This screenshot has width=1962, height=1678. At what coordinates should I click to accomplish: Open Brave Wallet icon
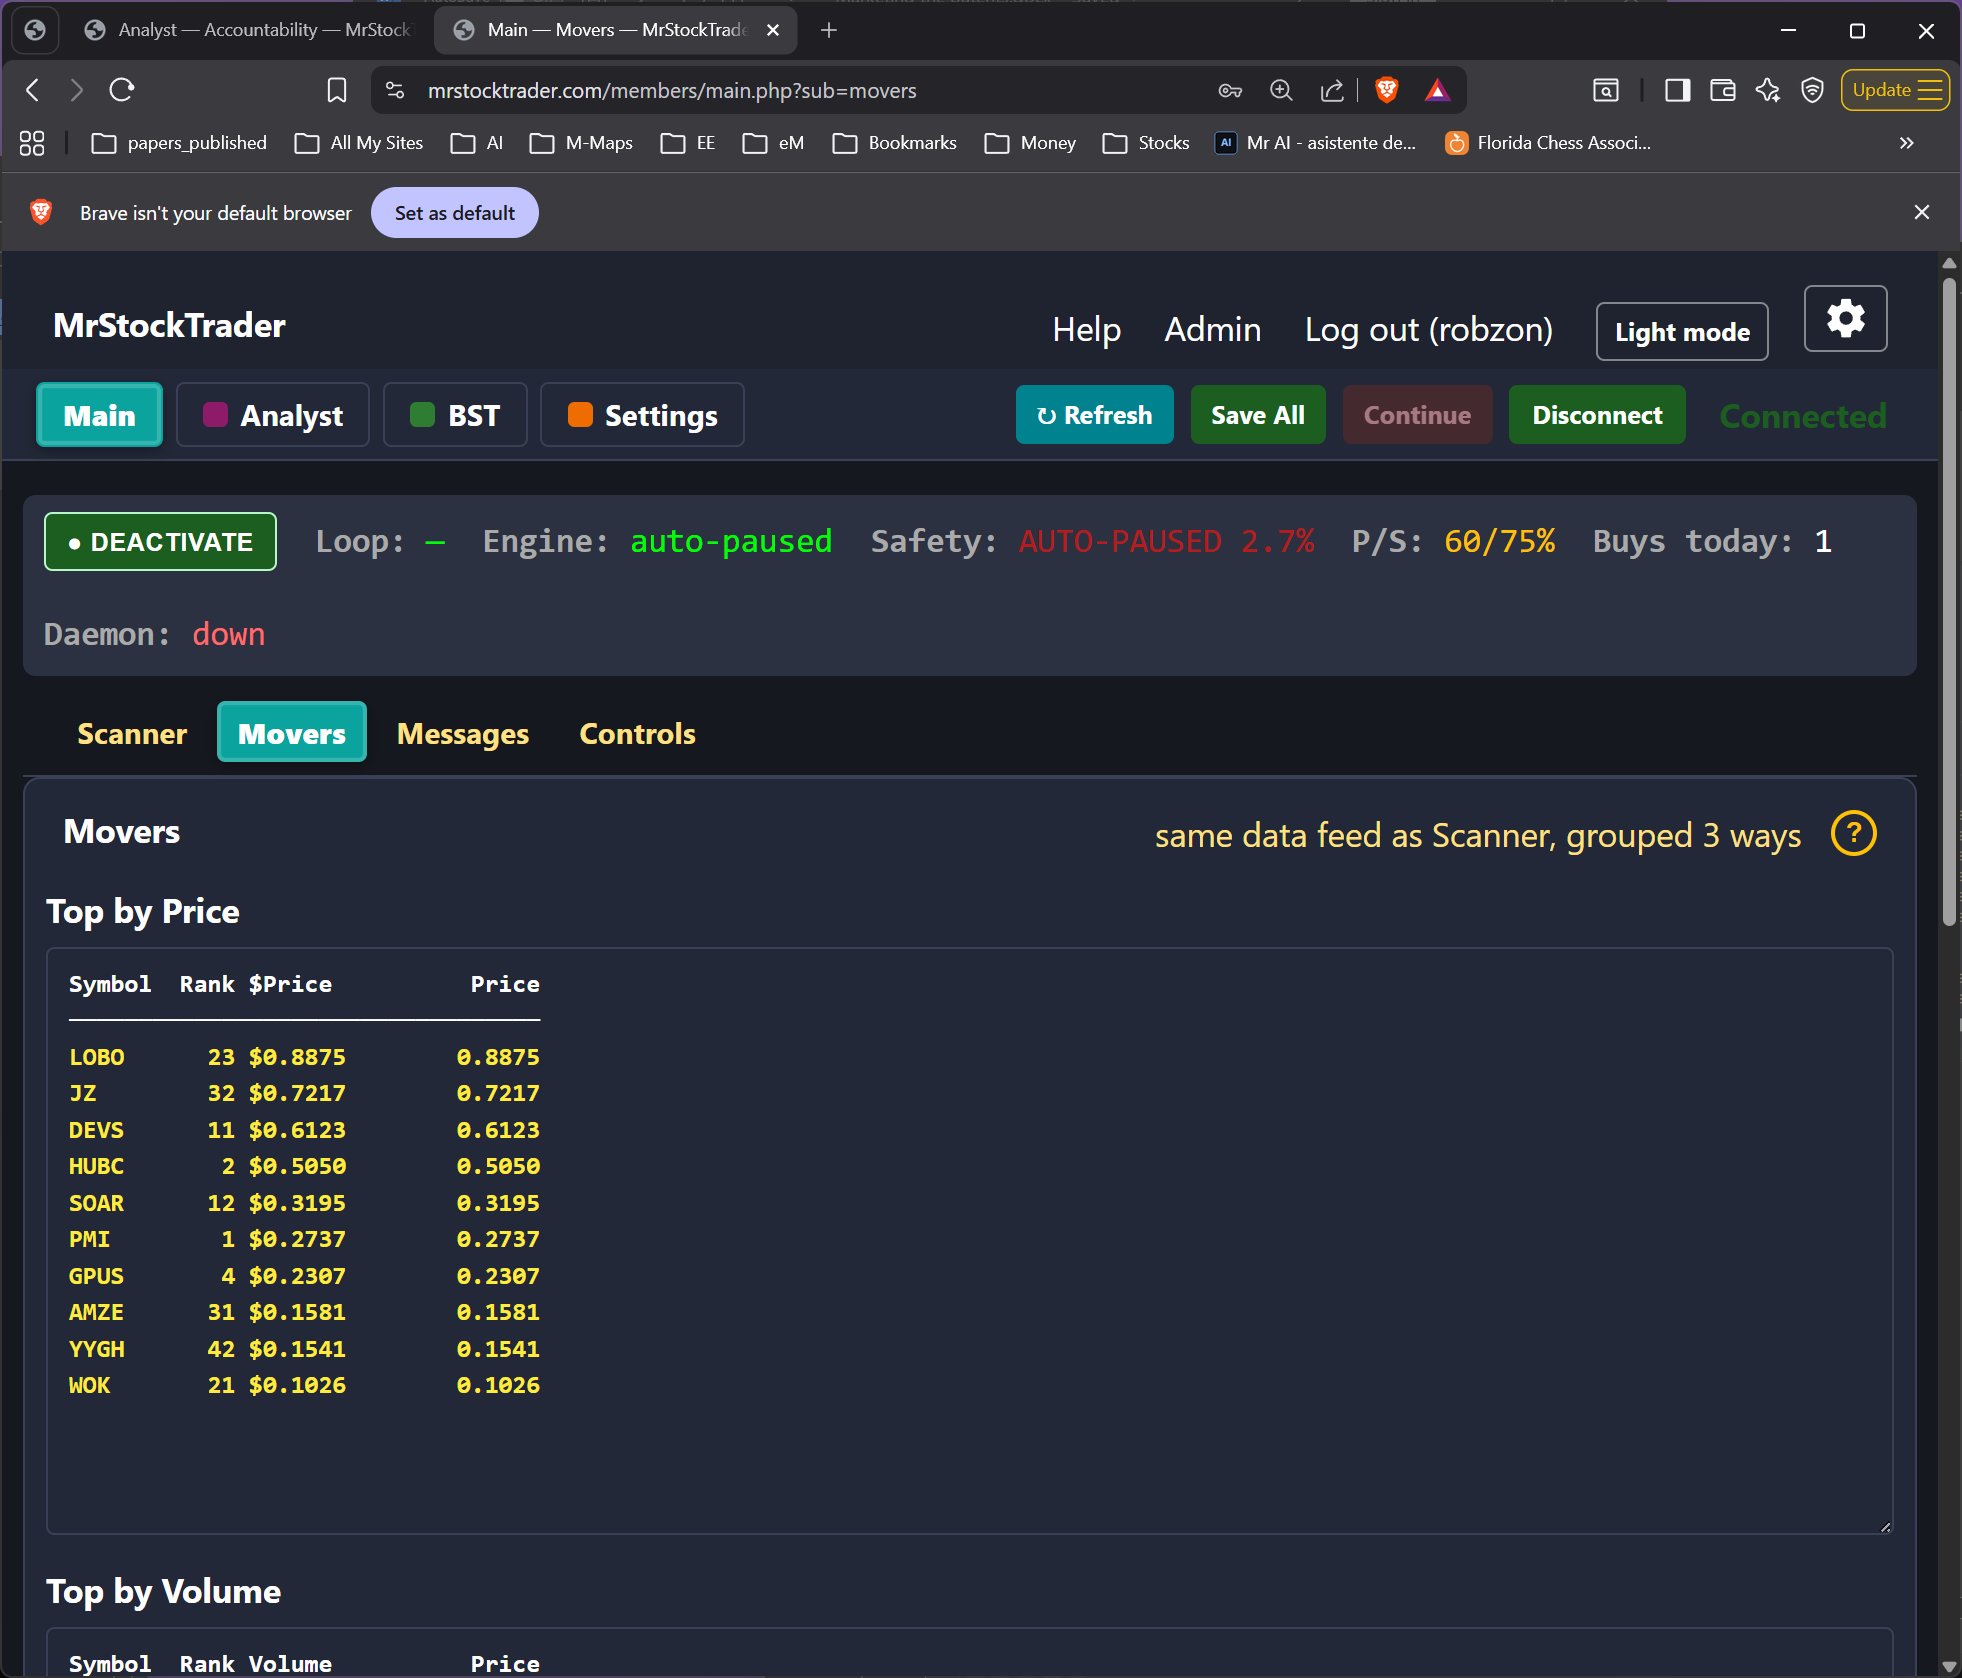tap(1722, 90)
